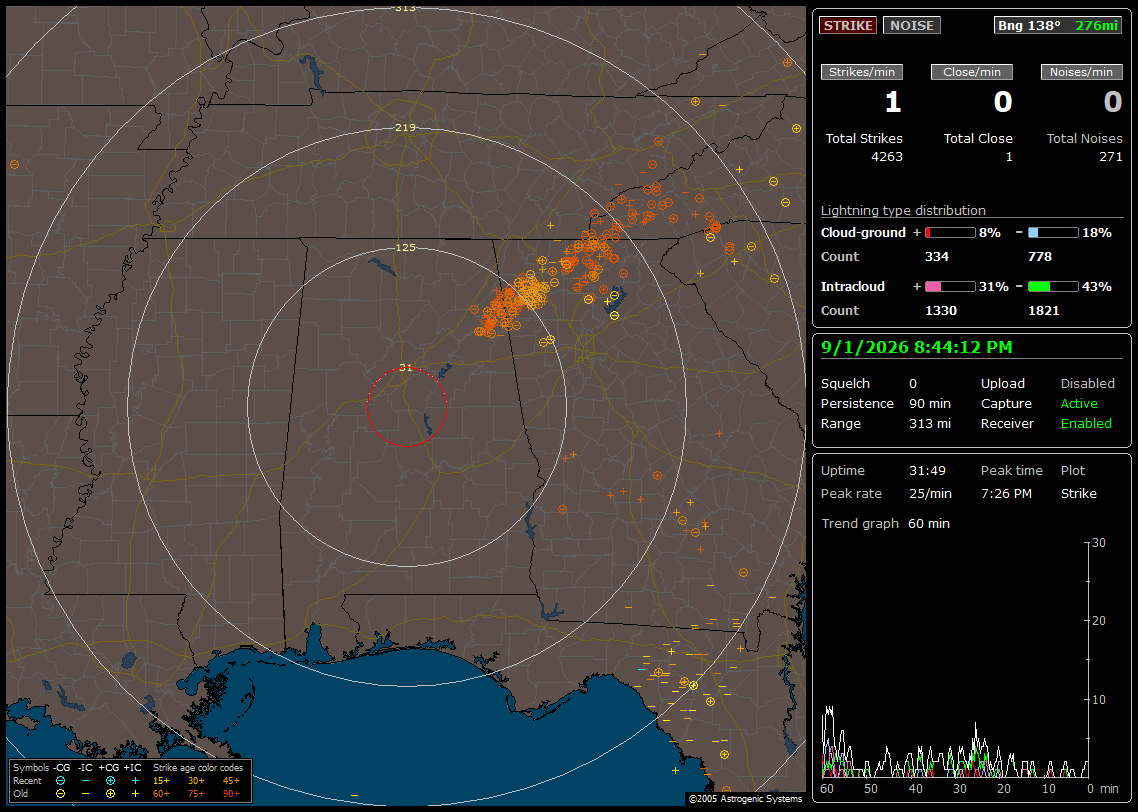Click the NOISE indicator button

(912, 25)
